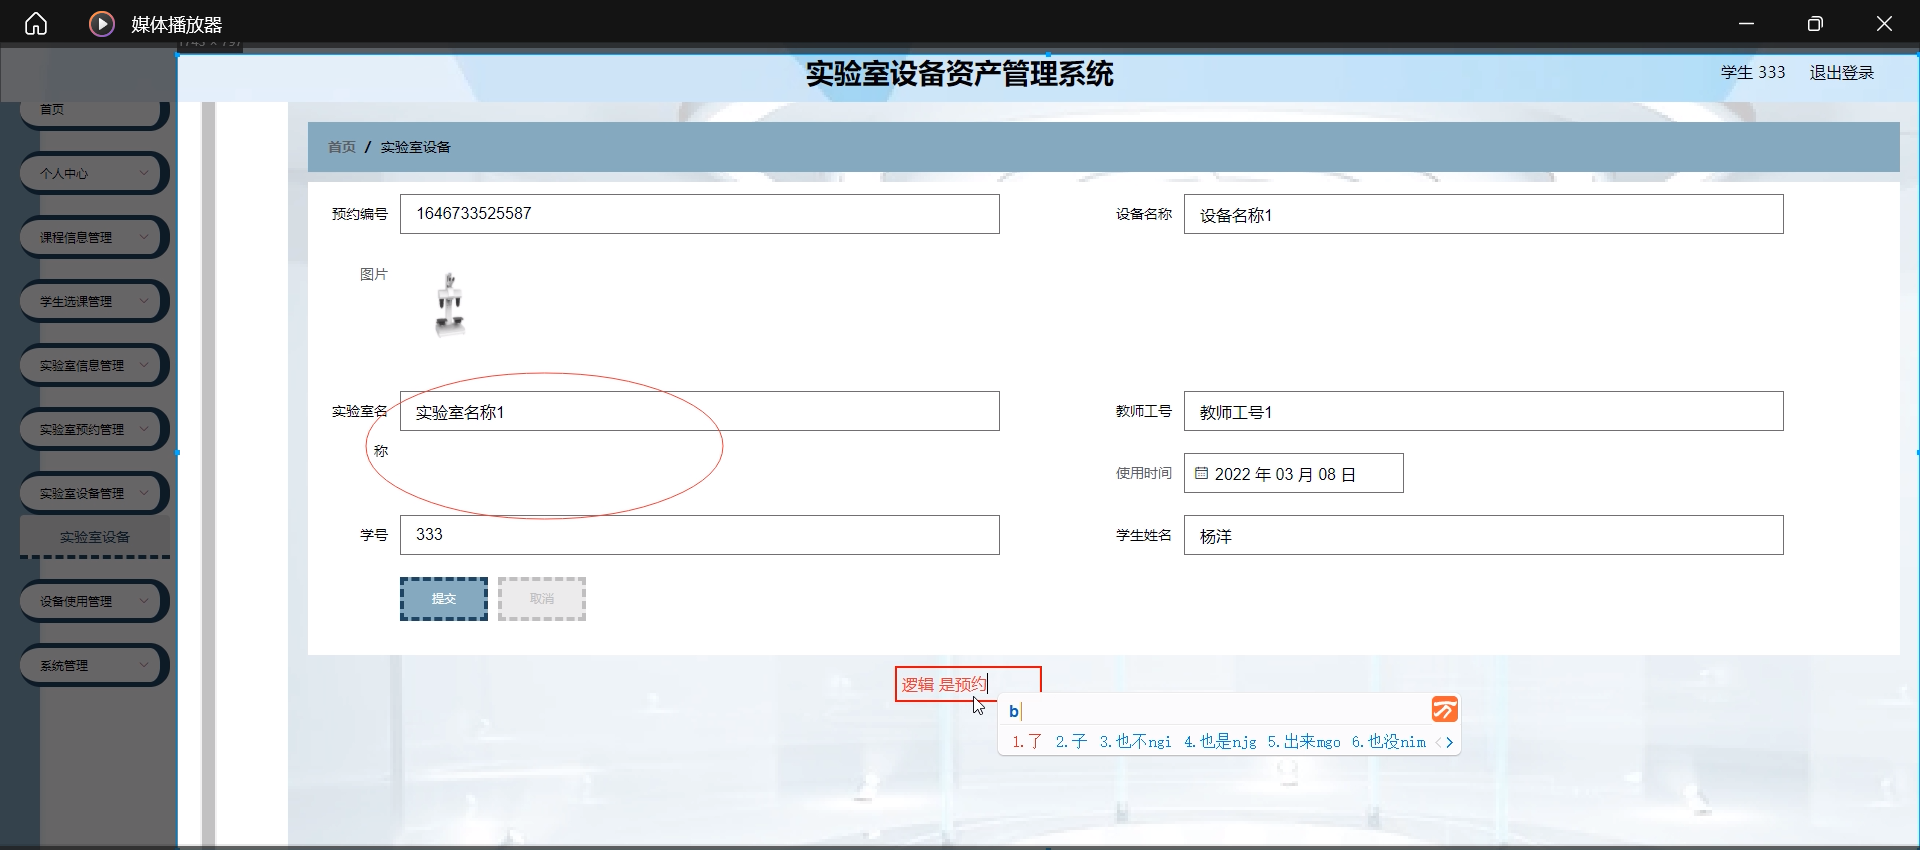
Task: Click the 媒体播放器 window title
Action: coord(177,24)
